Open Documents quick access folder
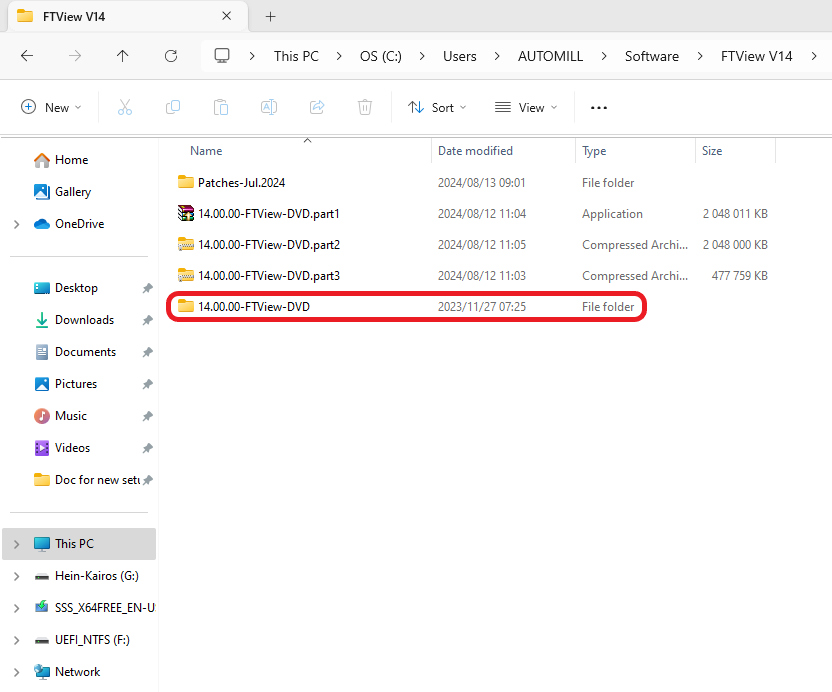832x692 pixels. click(85, 352)
